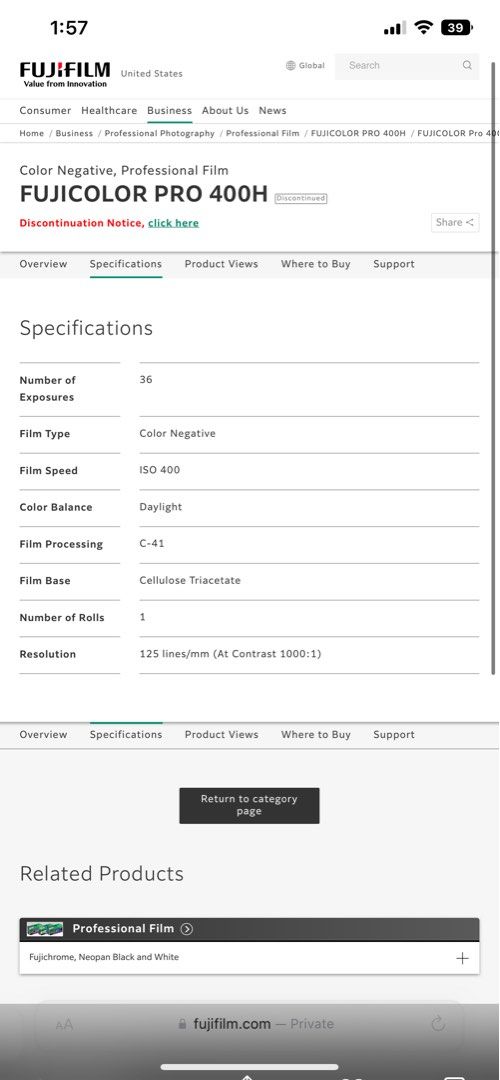Image resolution: width=500 pixels, height=1080 pixels.
Task: Tap the Safari reload icon
Action: [438, 1024]
